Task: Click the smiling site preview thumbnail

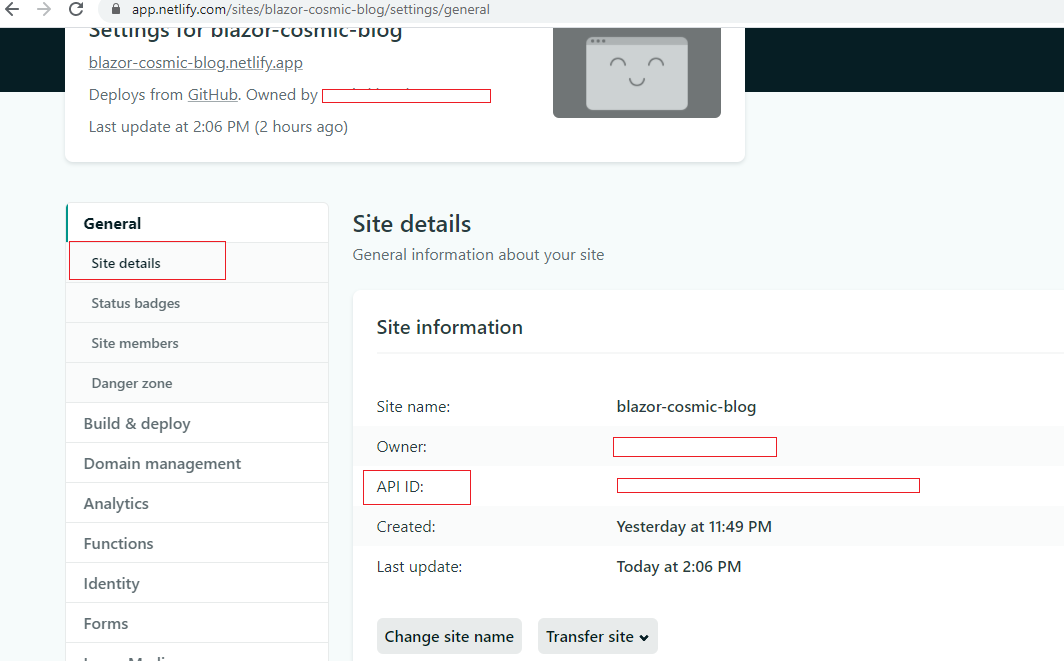Action: pos(636,73)
